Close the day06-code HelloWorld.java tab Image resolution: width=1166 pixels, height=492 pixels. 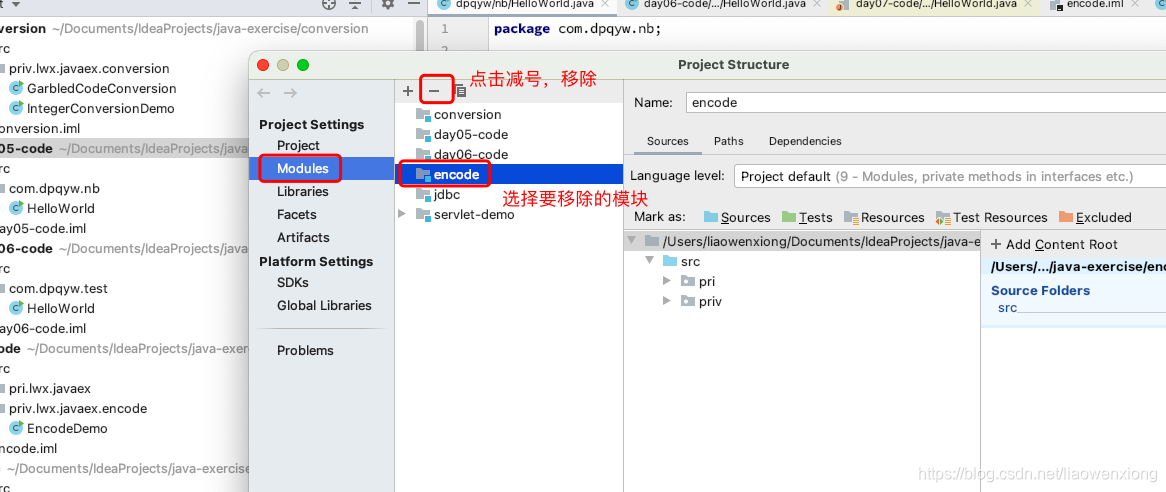(818, 4)
